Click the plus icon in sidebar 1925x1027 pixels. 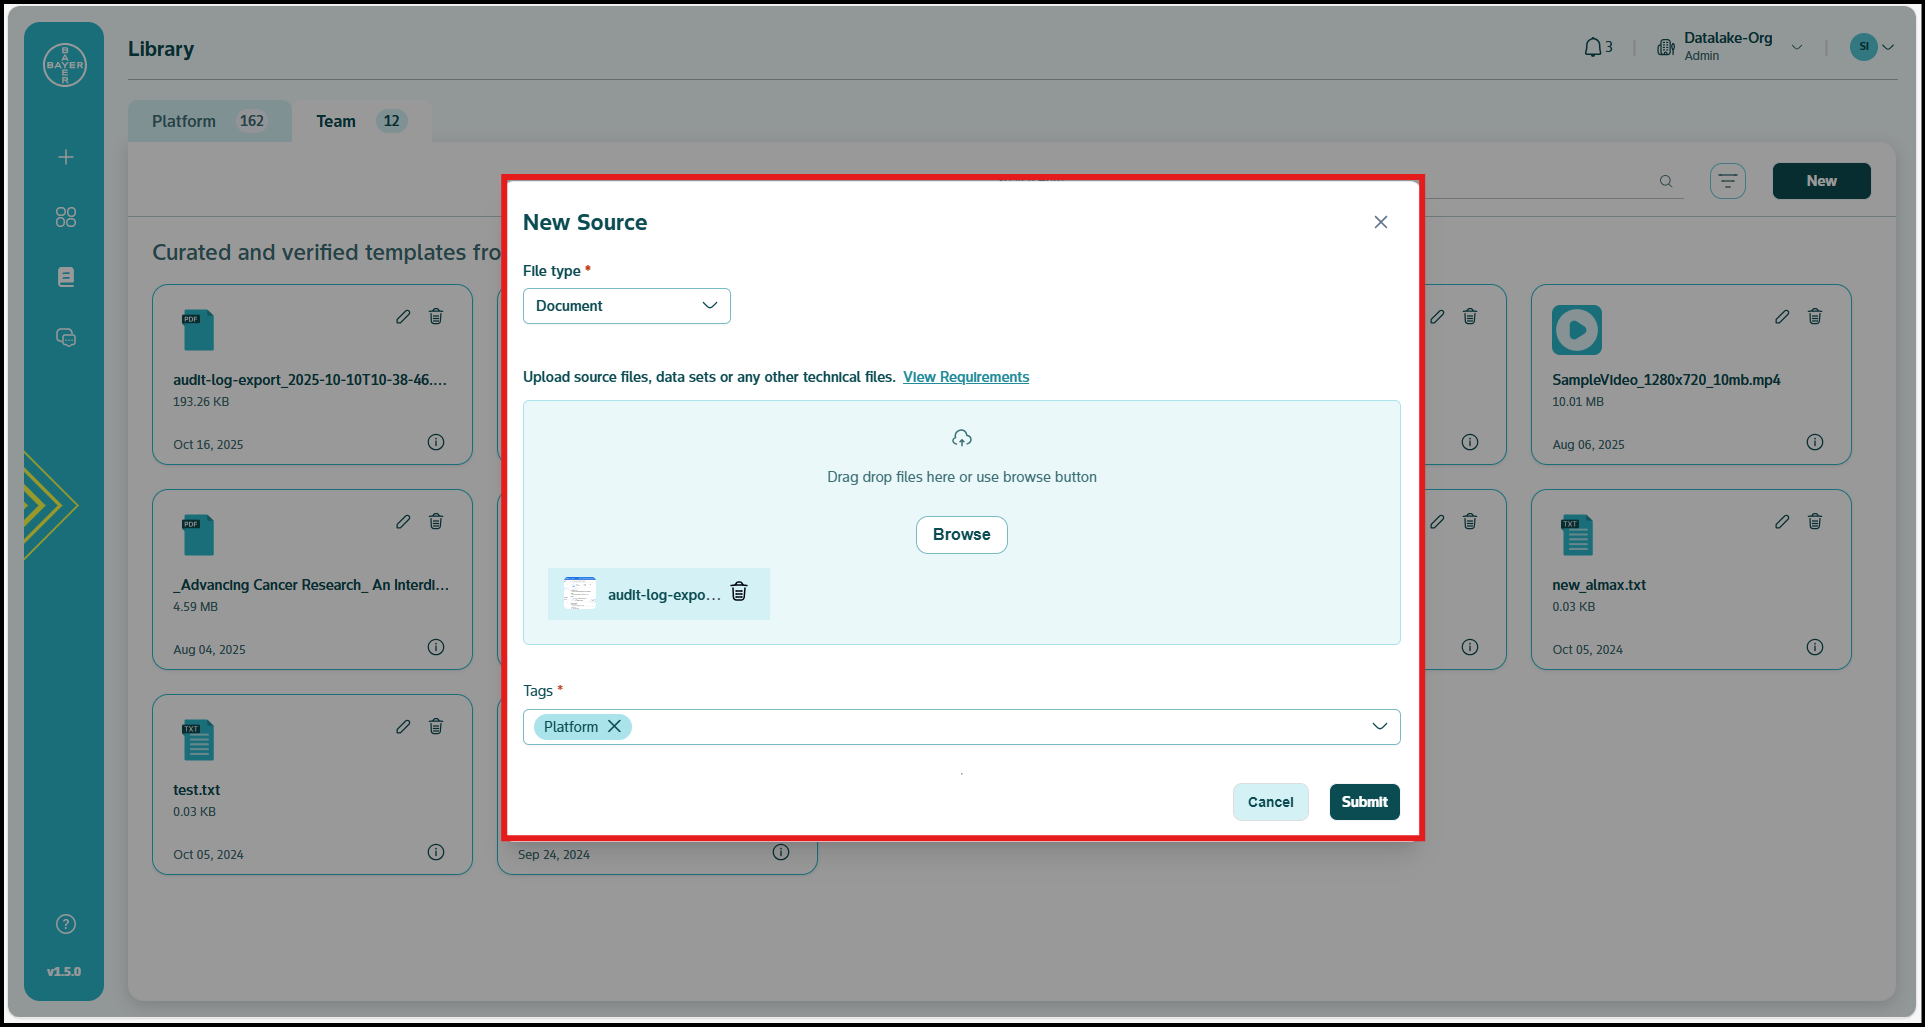pyautogui.click(x=66, y=157)
